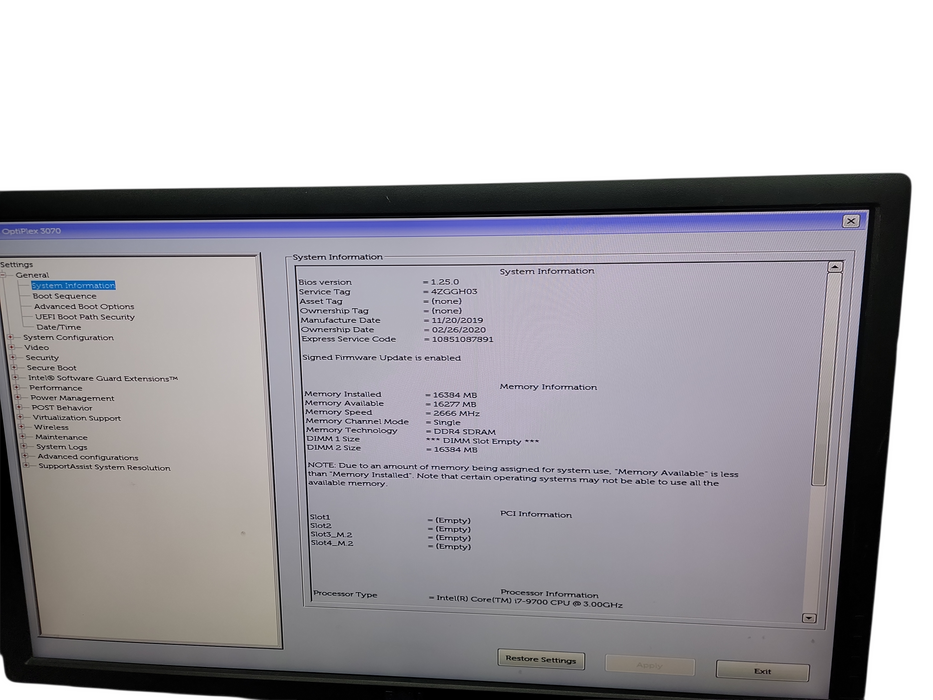This screenshot has width=933, height=700.
Task: Expand the Video node
Action: (x=11, y=348)
